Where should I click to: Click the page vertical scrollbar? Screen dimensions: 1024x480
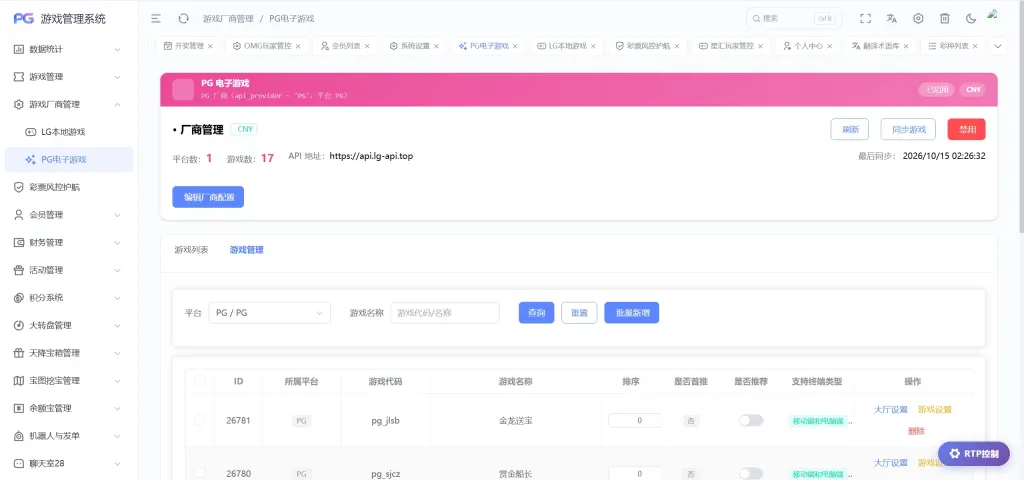pos(1019,118)
